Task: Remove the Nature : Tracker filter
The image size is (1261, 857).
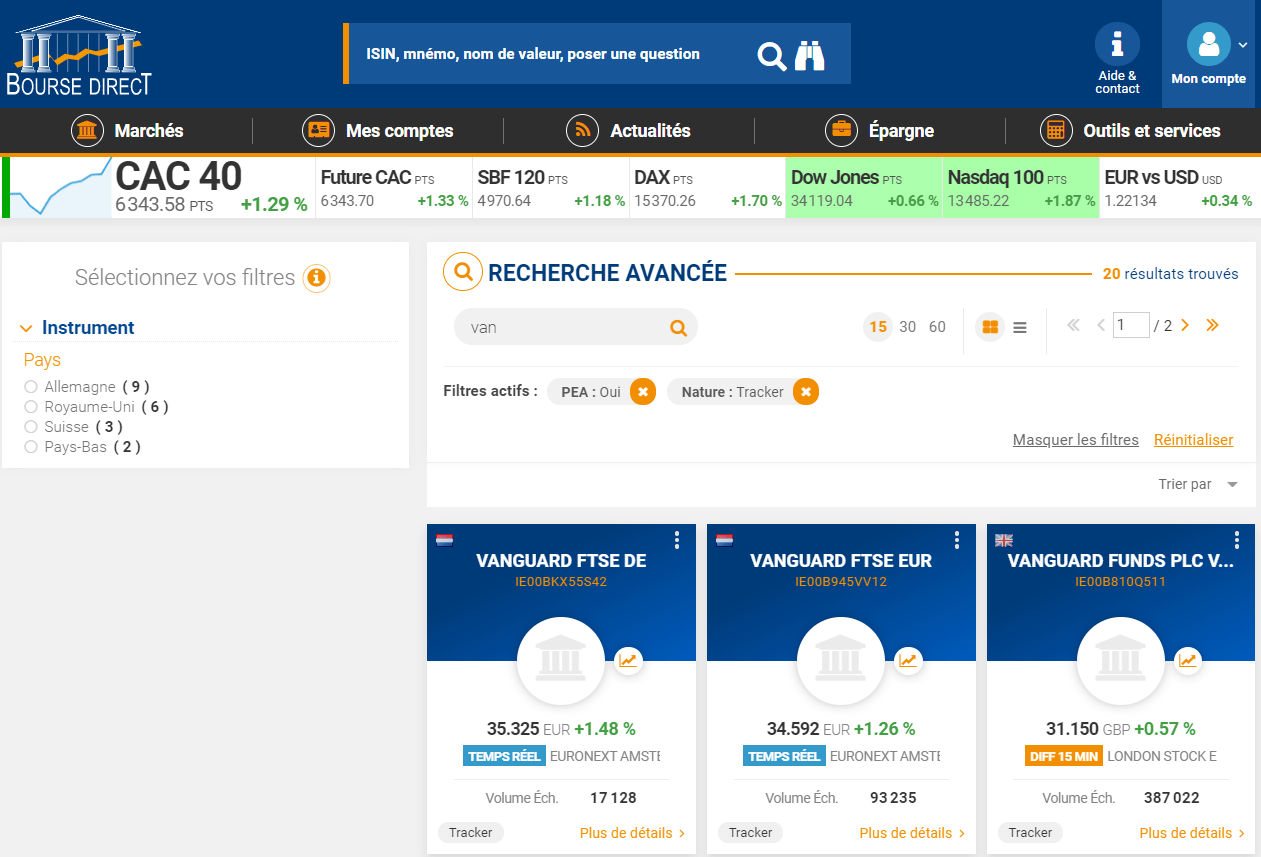Action: pos(806,392)
